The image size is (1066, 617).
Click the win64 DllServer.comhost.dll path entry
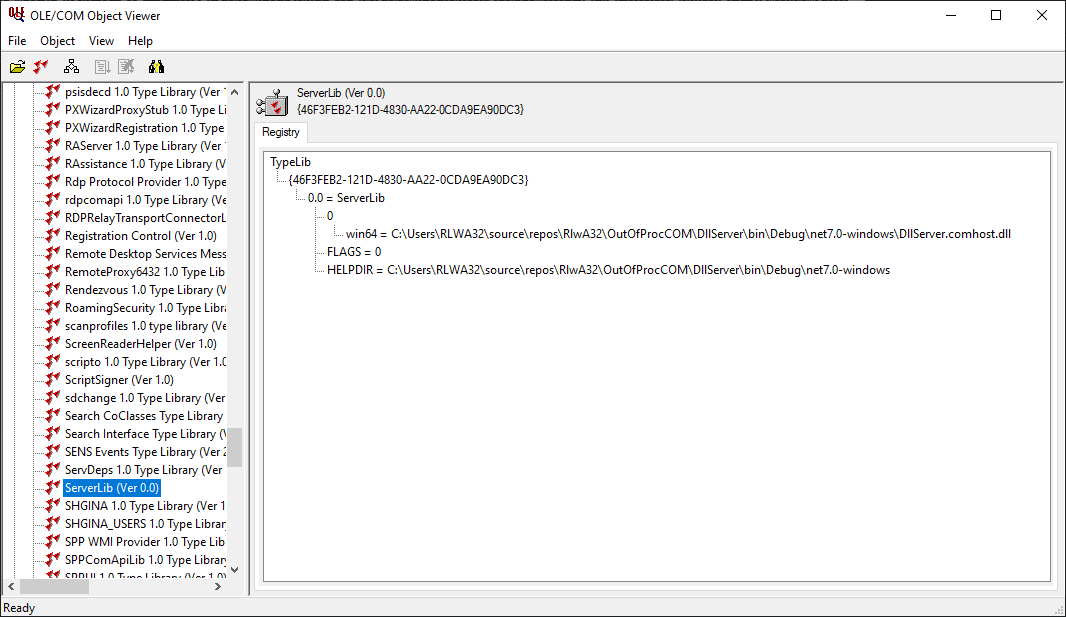point(678,234)
